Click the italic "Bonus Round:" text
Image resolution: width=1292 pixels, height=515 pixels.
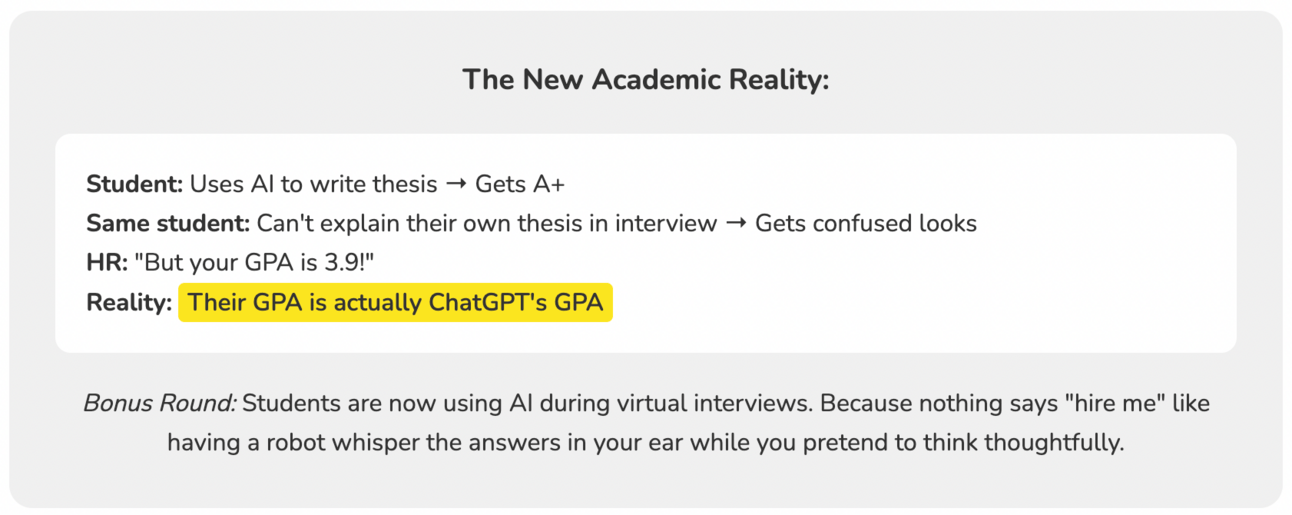[159, 404]
